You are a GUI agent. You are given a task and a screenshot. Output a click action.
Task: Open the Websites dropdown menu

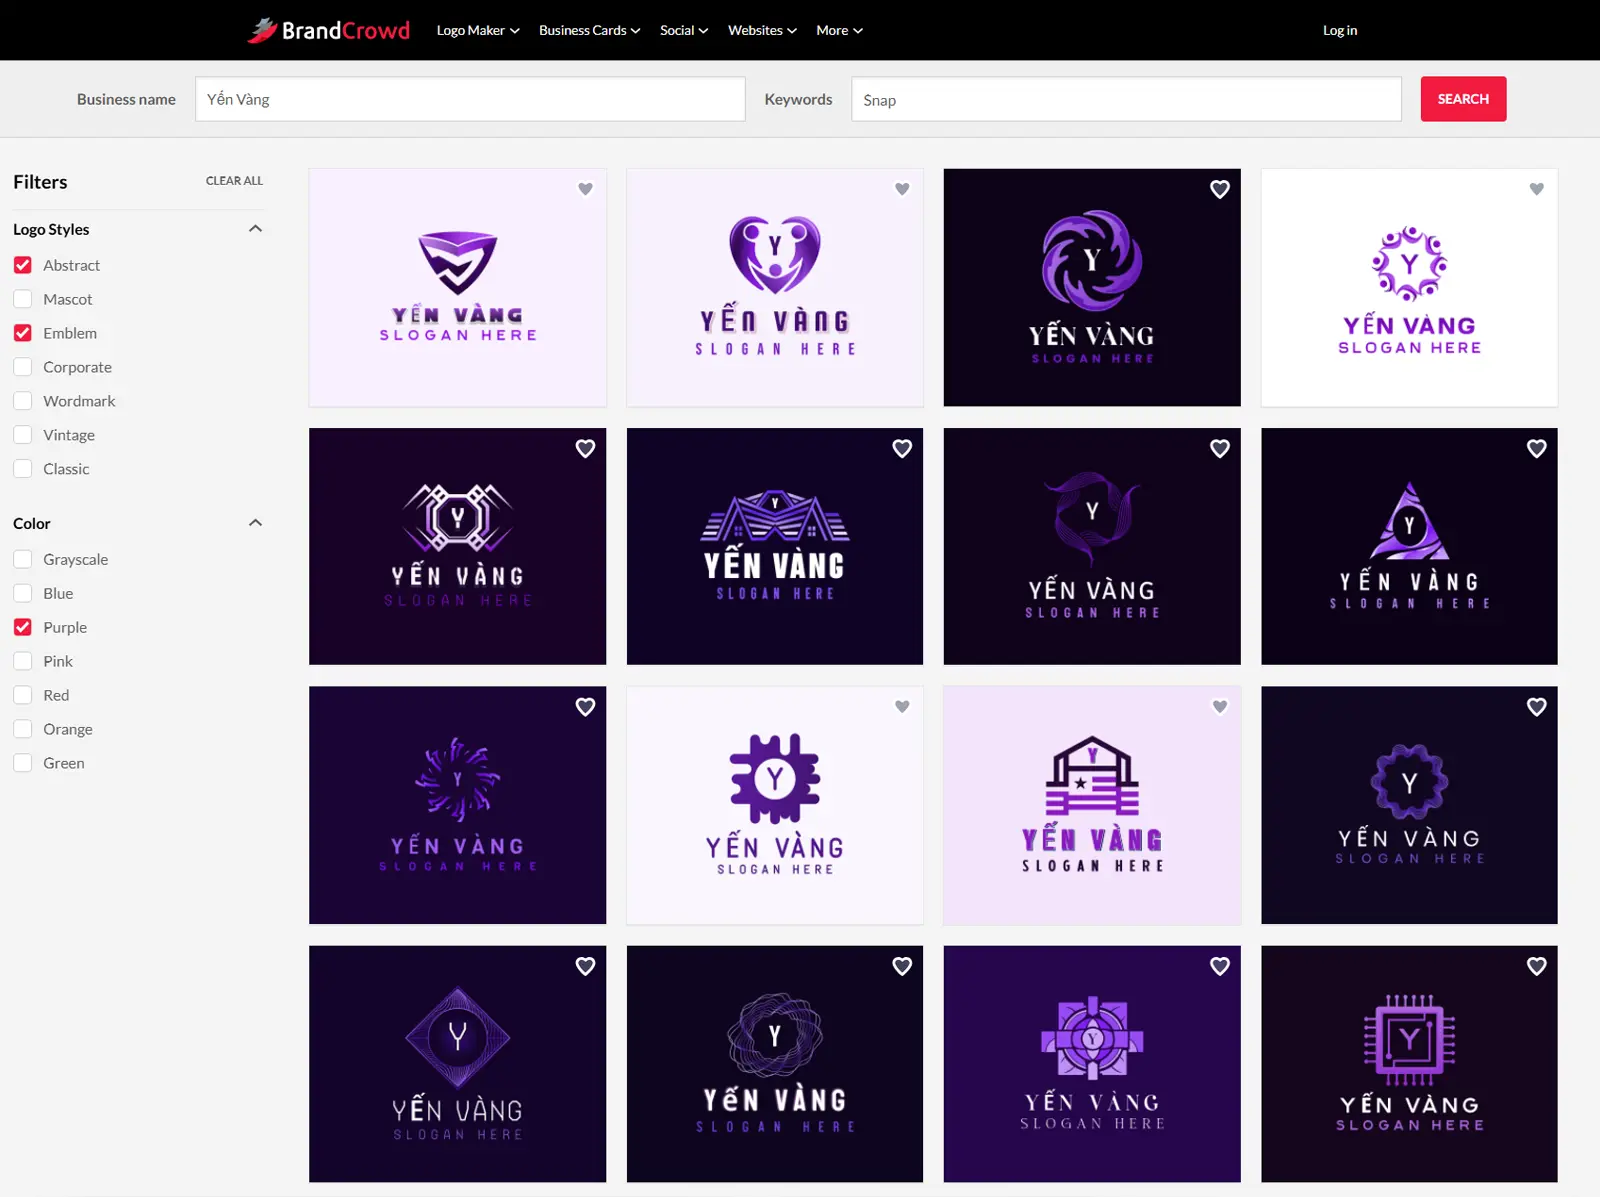[x=762, y=30]
